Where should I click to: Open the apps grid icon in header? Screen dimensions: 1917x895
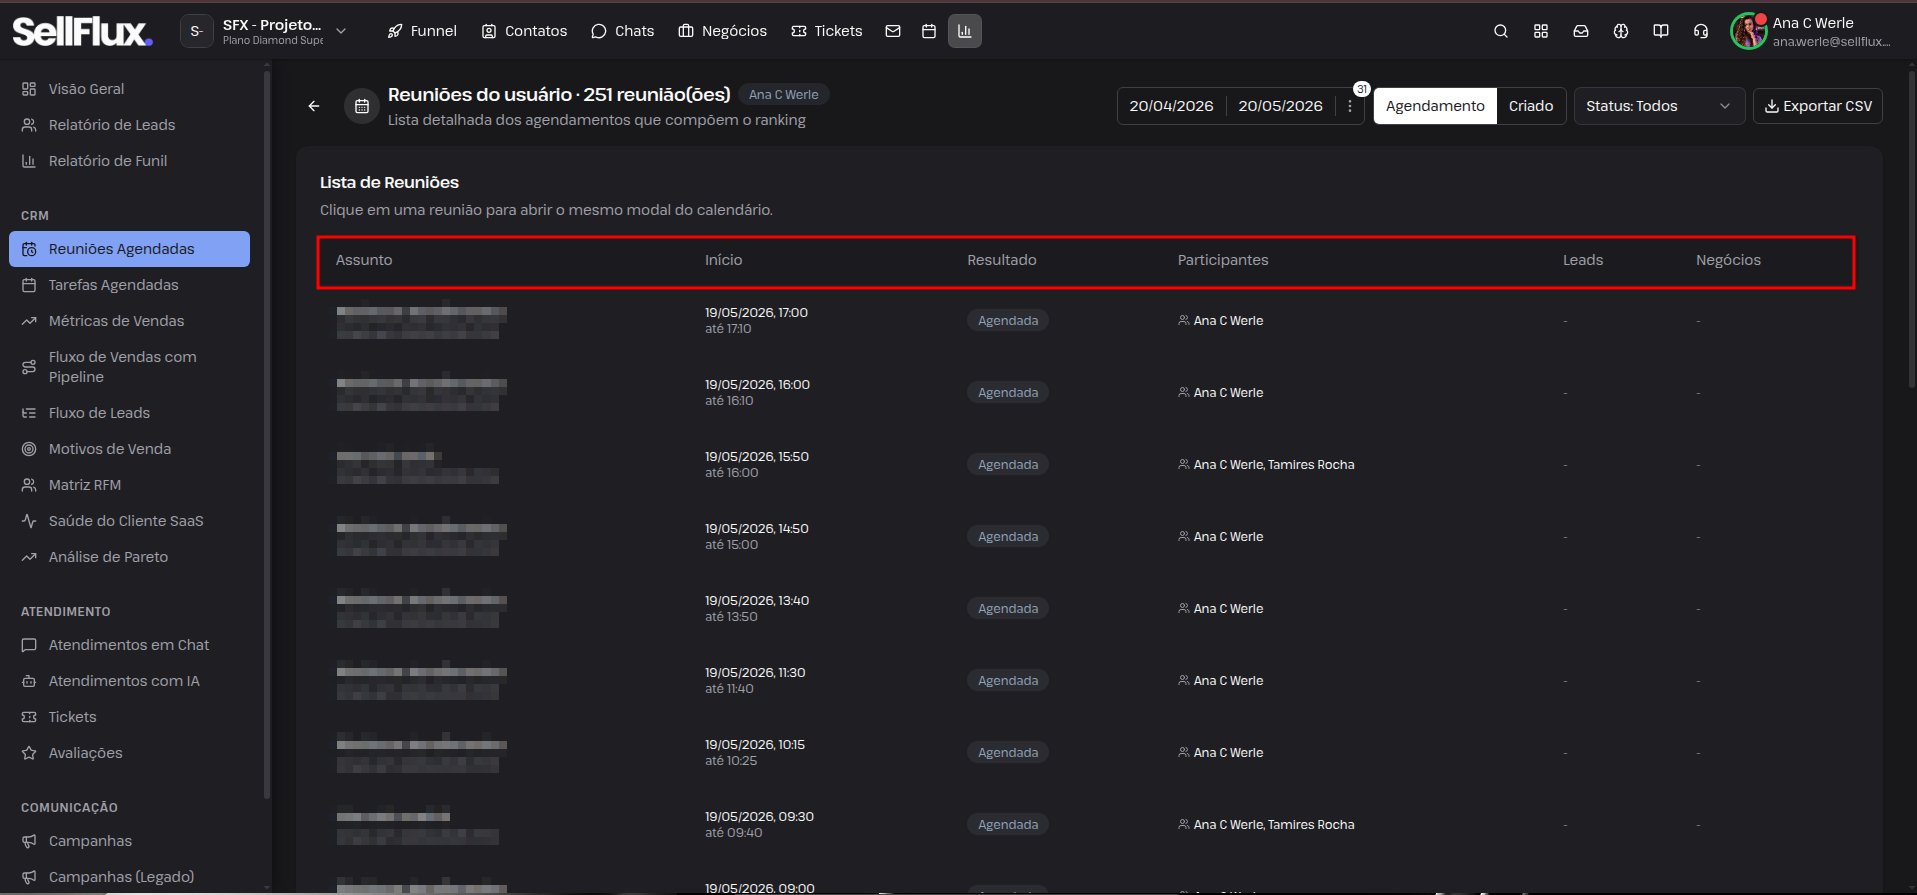point(1541,31)
